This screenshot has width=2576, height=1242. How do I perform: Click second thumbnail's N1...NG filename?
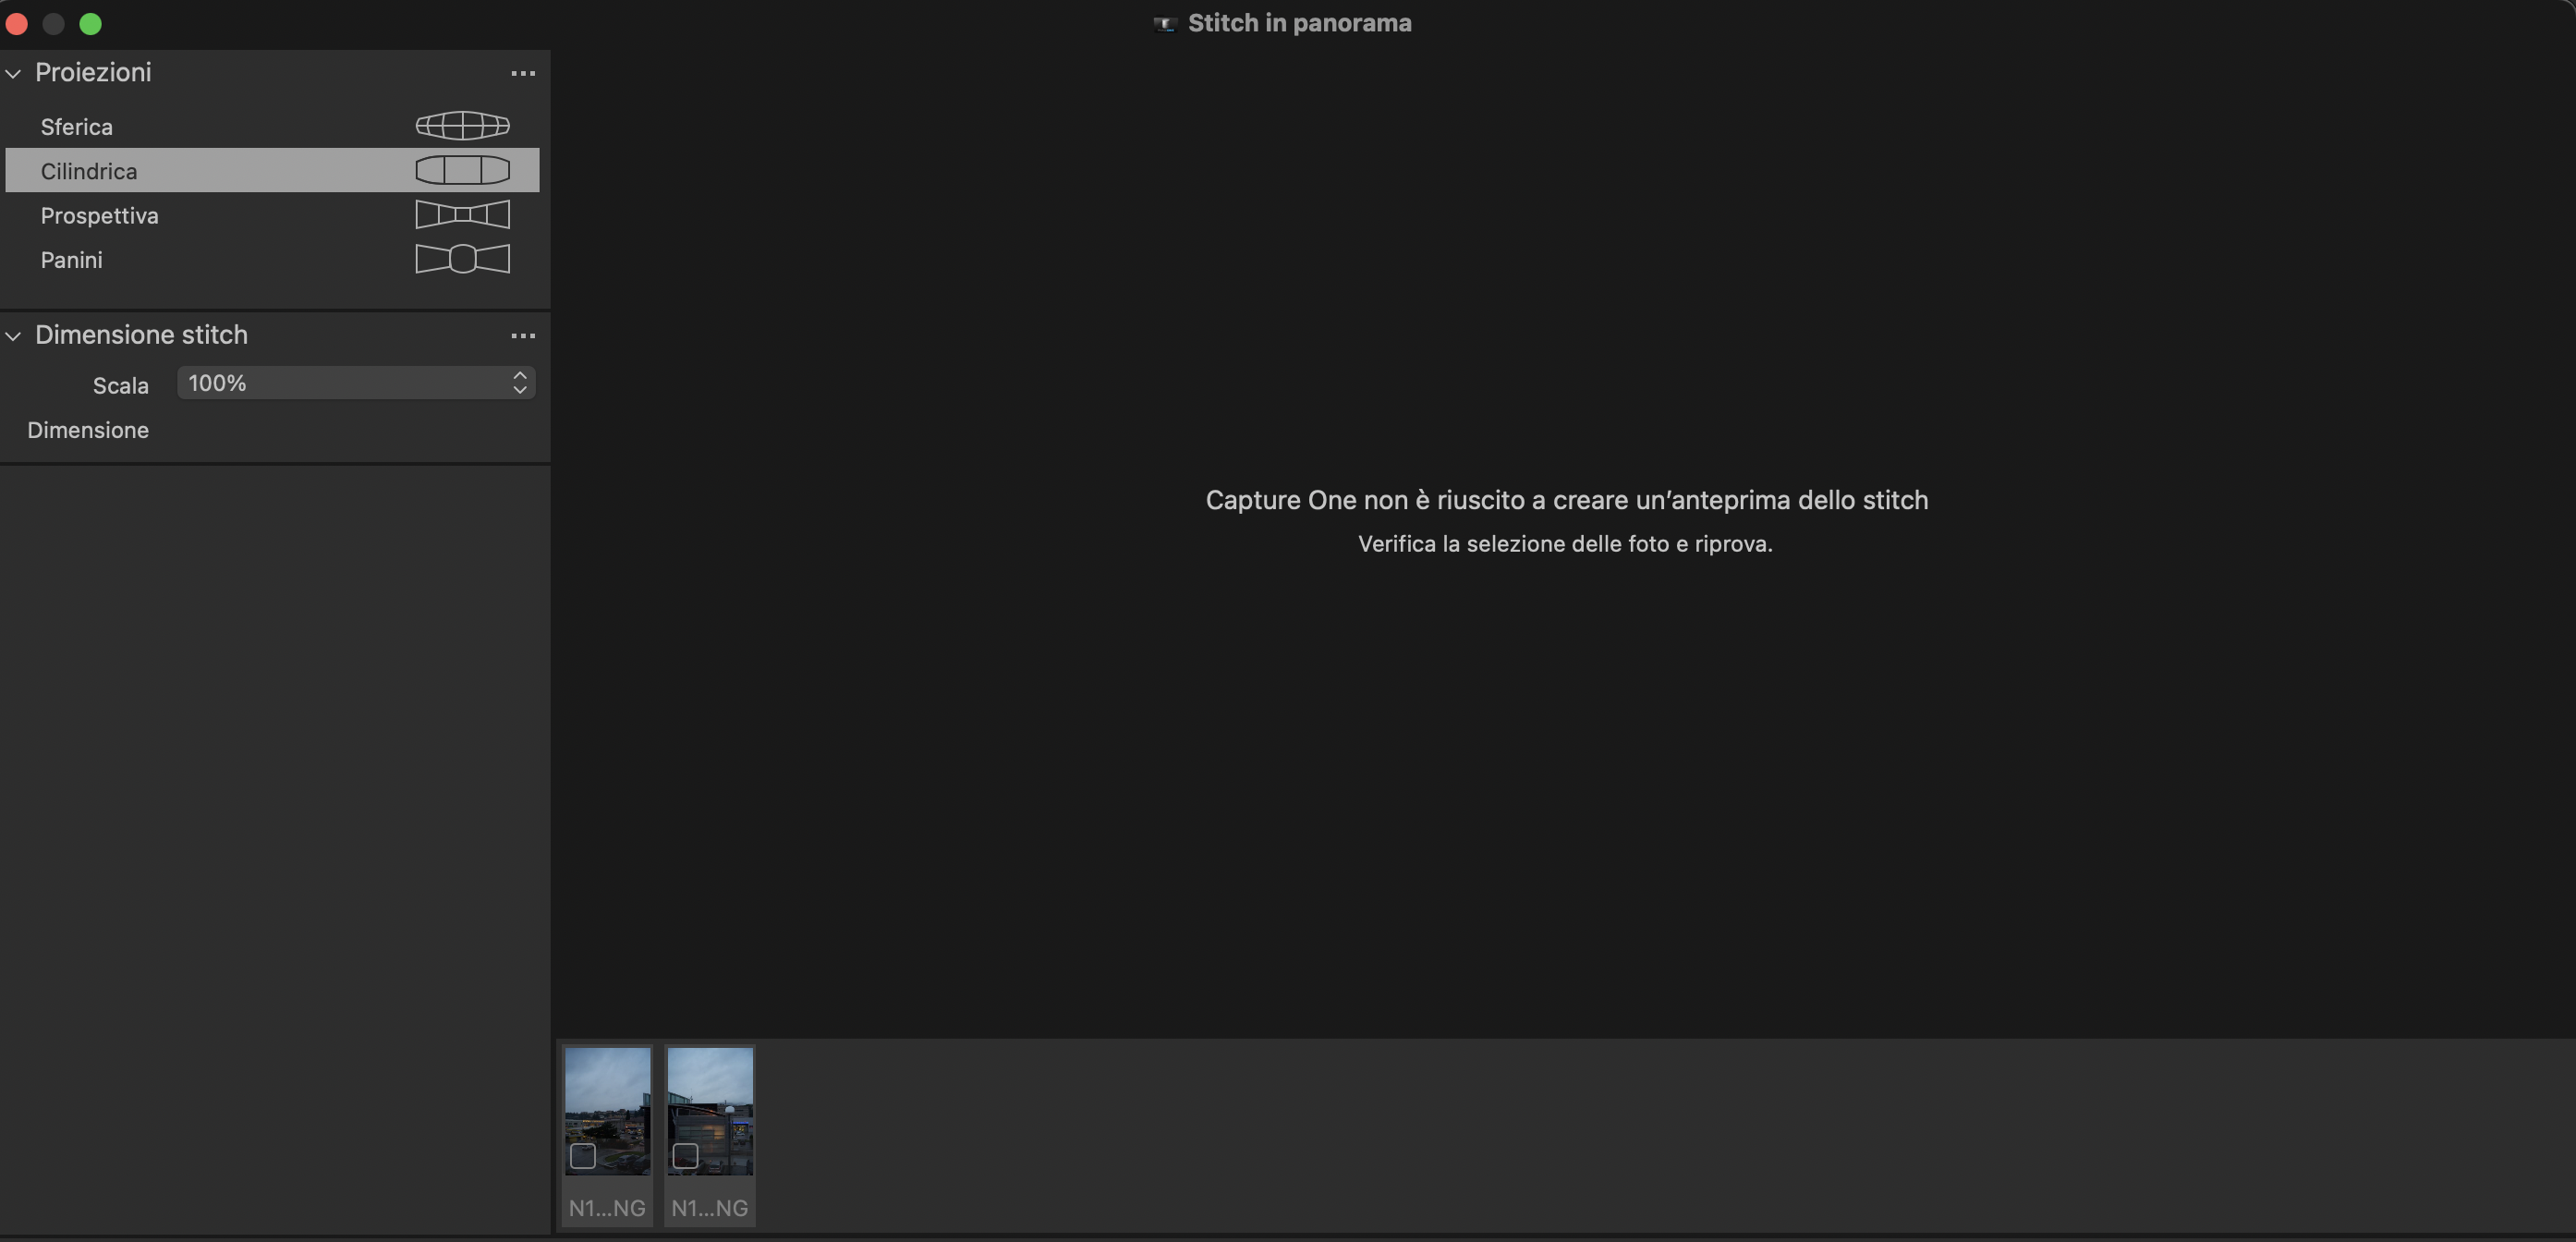click(x=710, y=1208)
